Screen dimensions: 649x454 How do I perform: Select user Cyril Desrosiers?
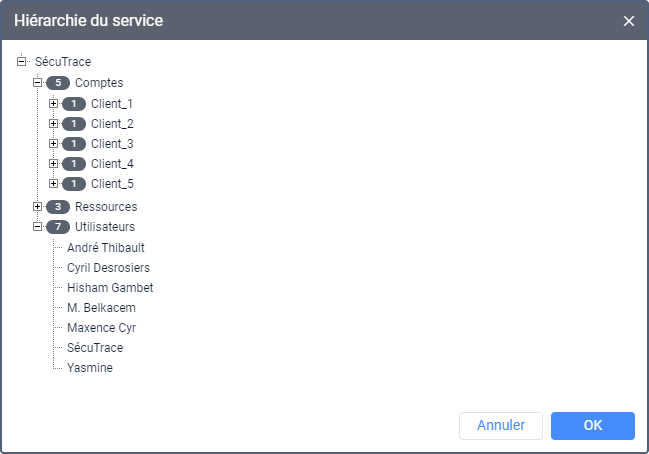[x=108, y=267]
